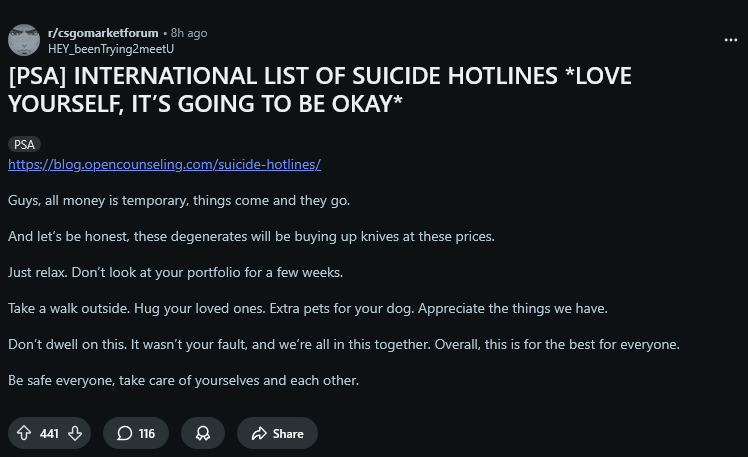Click the post title about suicide hotlines

pyautogui.click(x=320, y=90)
